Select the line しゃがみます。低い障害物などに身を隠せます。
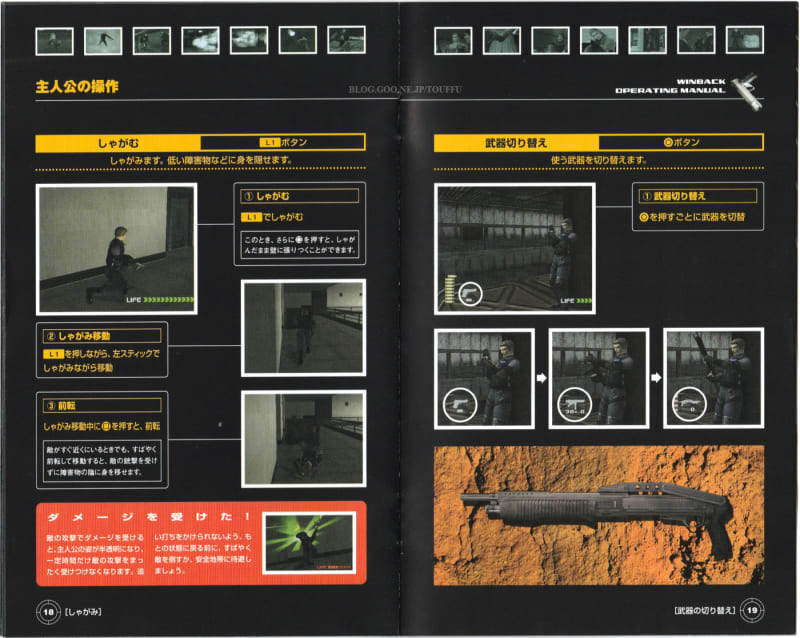 (x=201, y=160)
